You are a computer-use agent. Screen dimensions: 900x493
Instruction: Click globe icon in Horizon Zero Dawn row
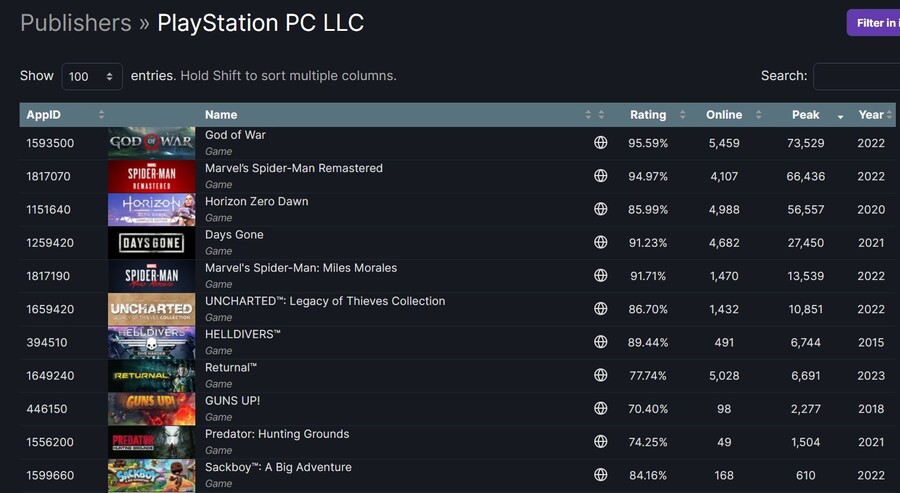pyautogui.click(x=601, y=209)
